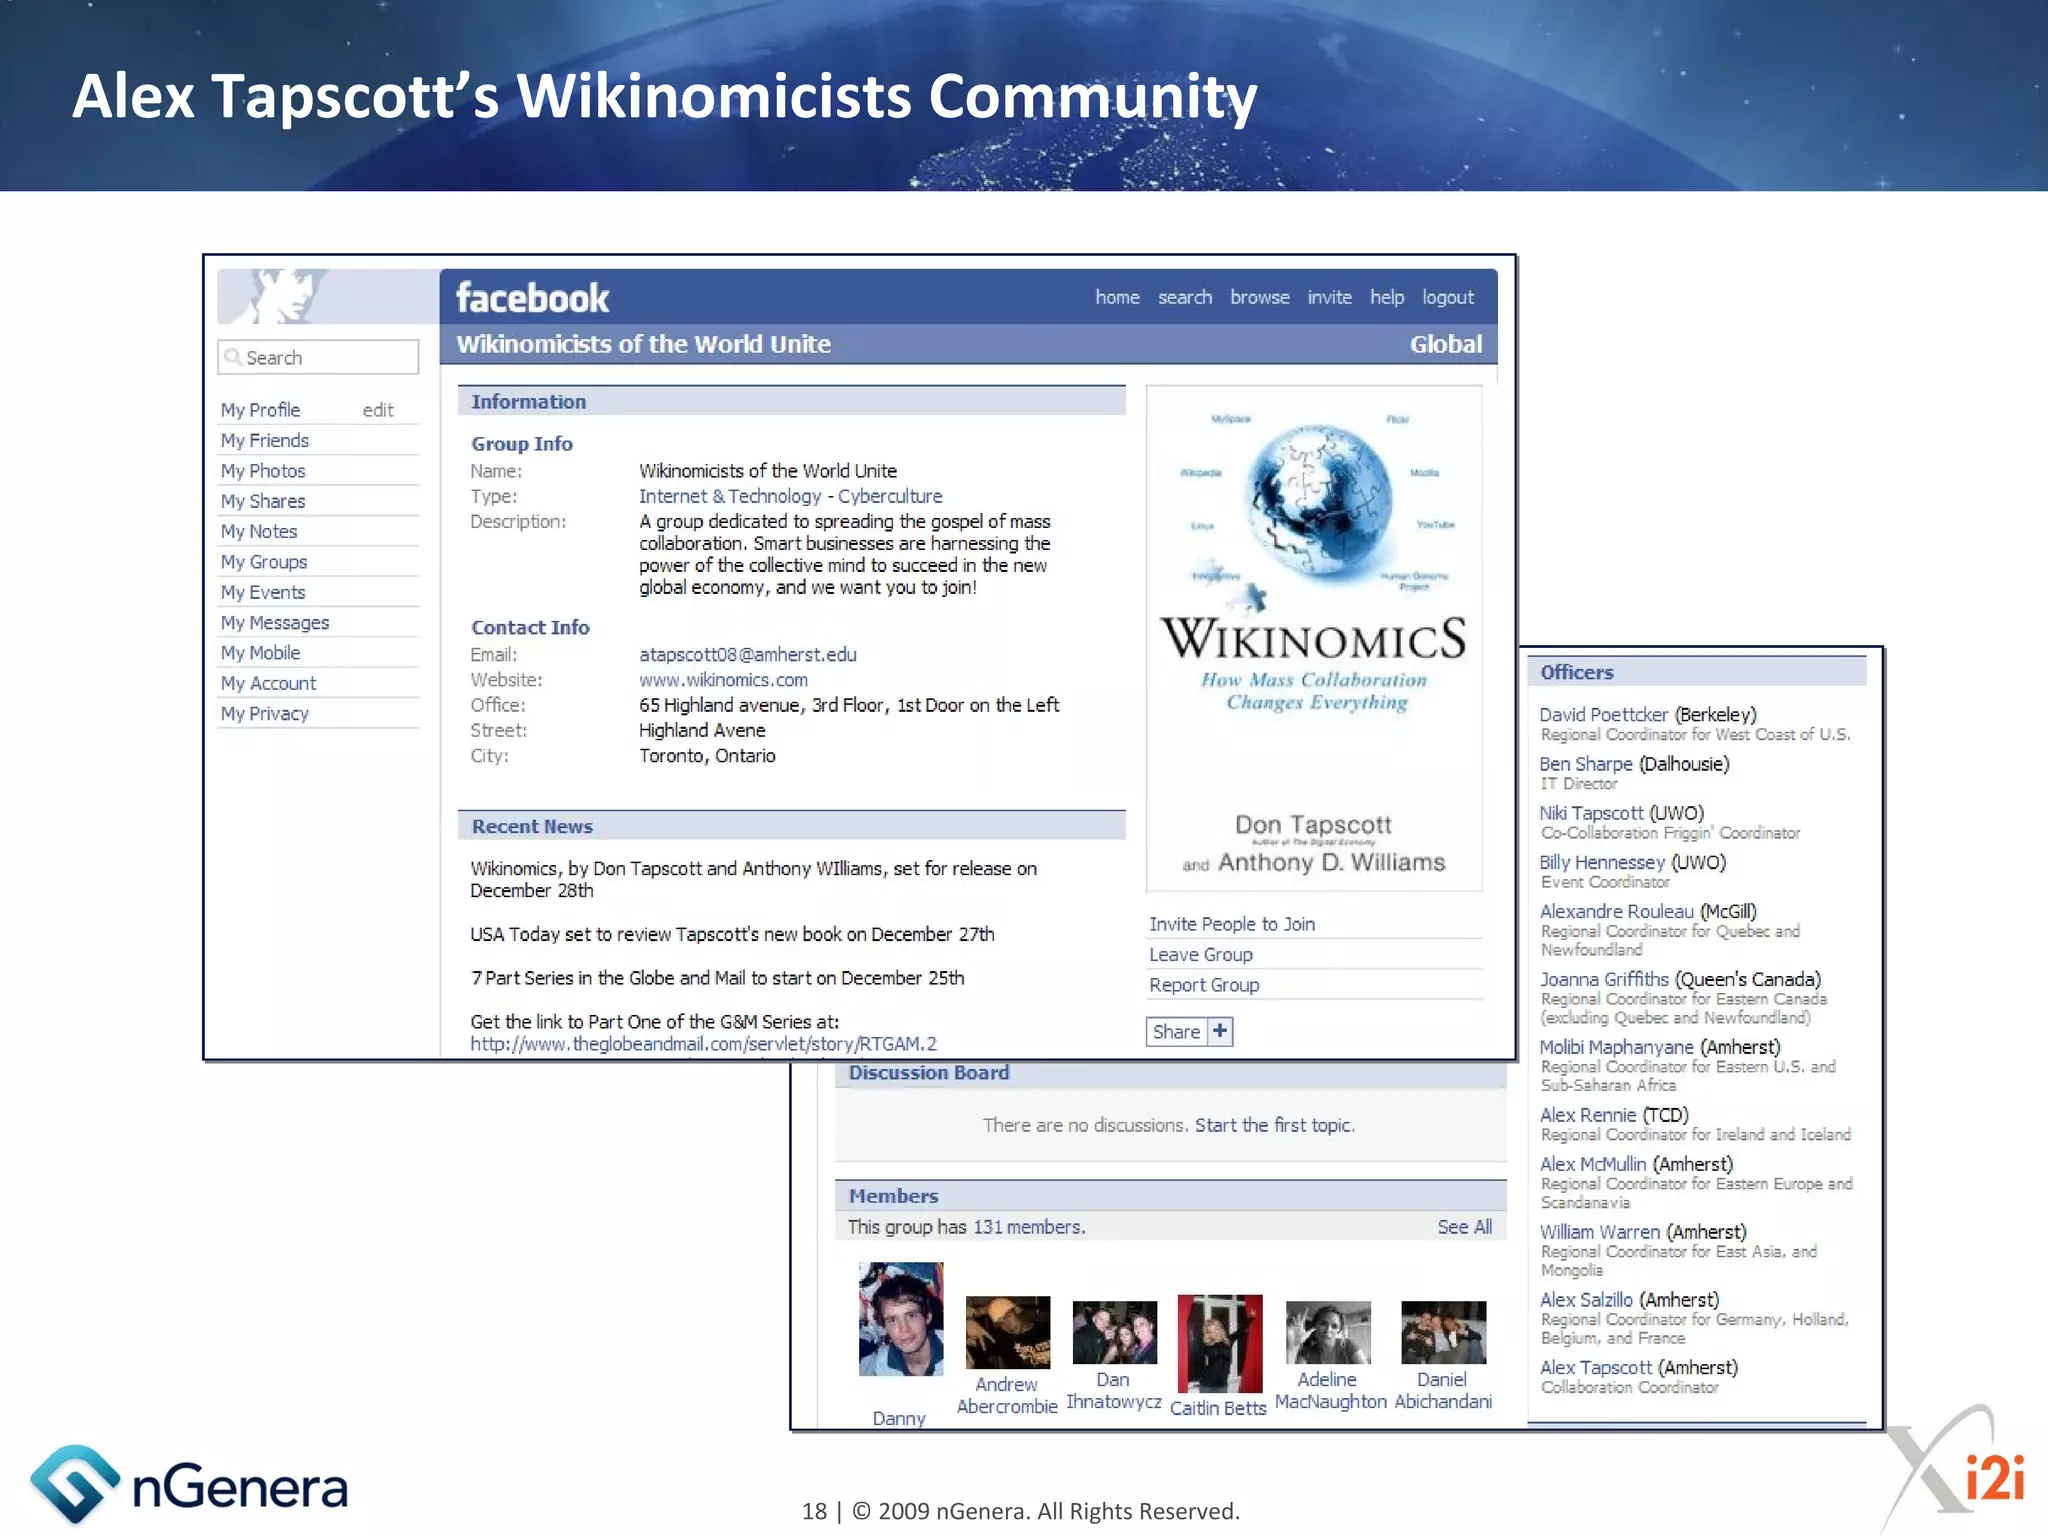This screenshot has width=2048, height=1536.
Task: Click Leave Group
Action: tap(1200, 955)
